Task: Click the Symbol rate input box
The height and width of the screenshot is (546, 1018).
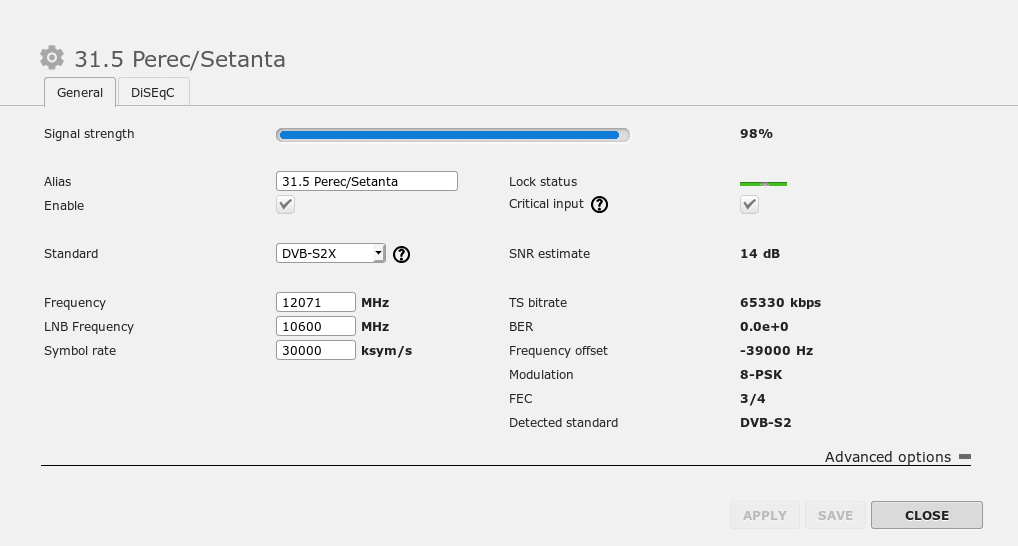Action: coord(315,350)
